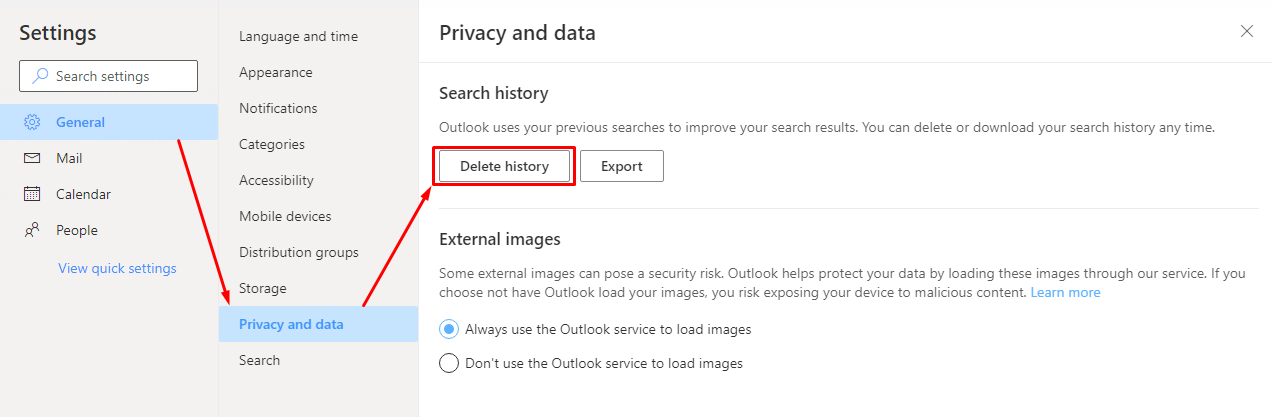Click the People contacts icon
1272x417 pixels.
[32, 230]
